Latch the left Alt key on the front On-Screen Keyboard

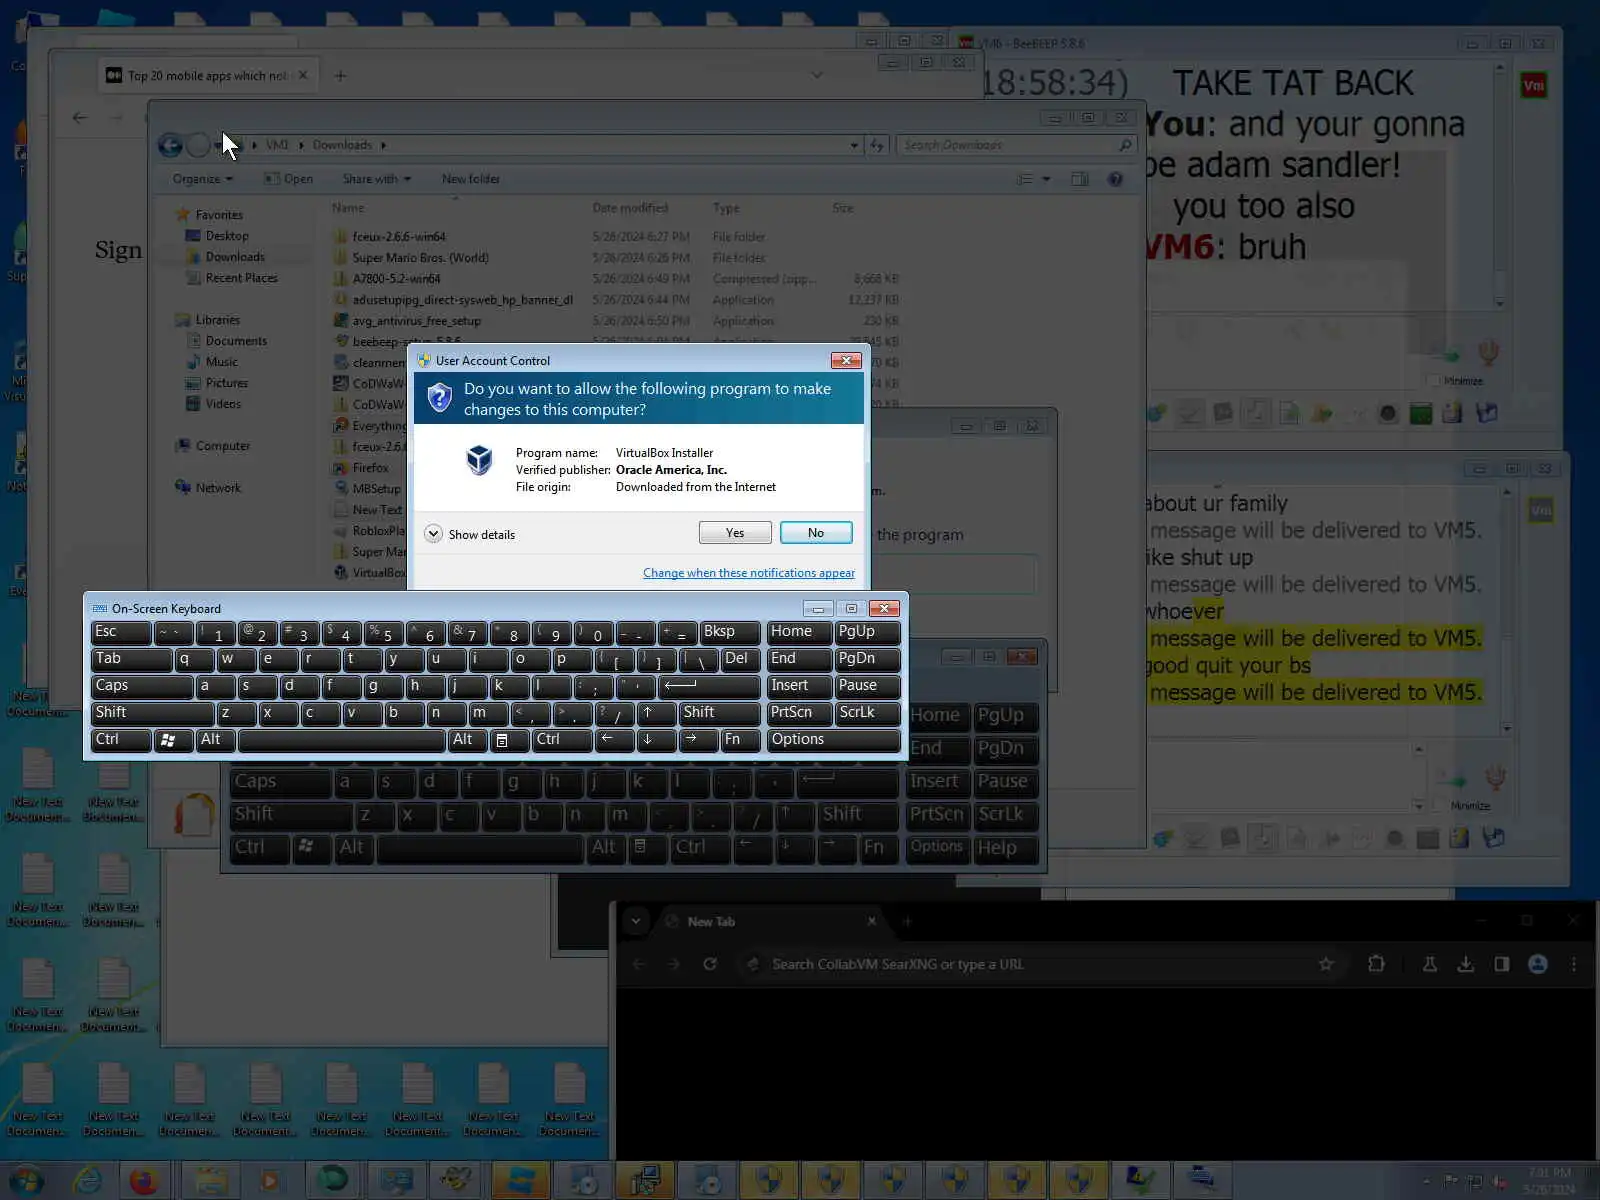[x=215, y=740]
